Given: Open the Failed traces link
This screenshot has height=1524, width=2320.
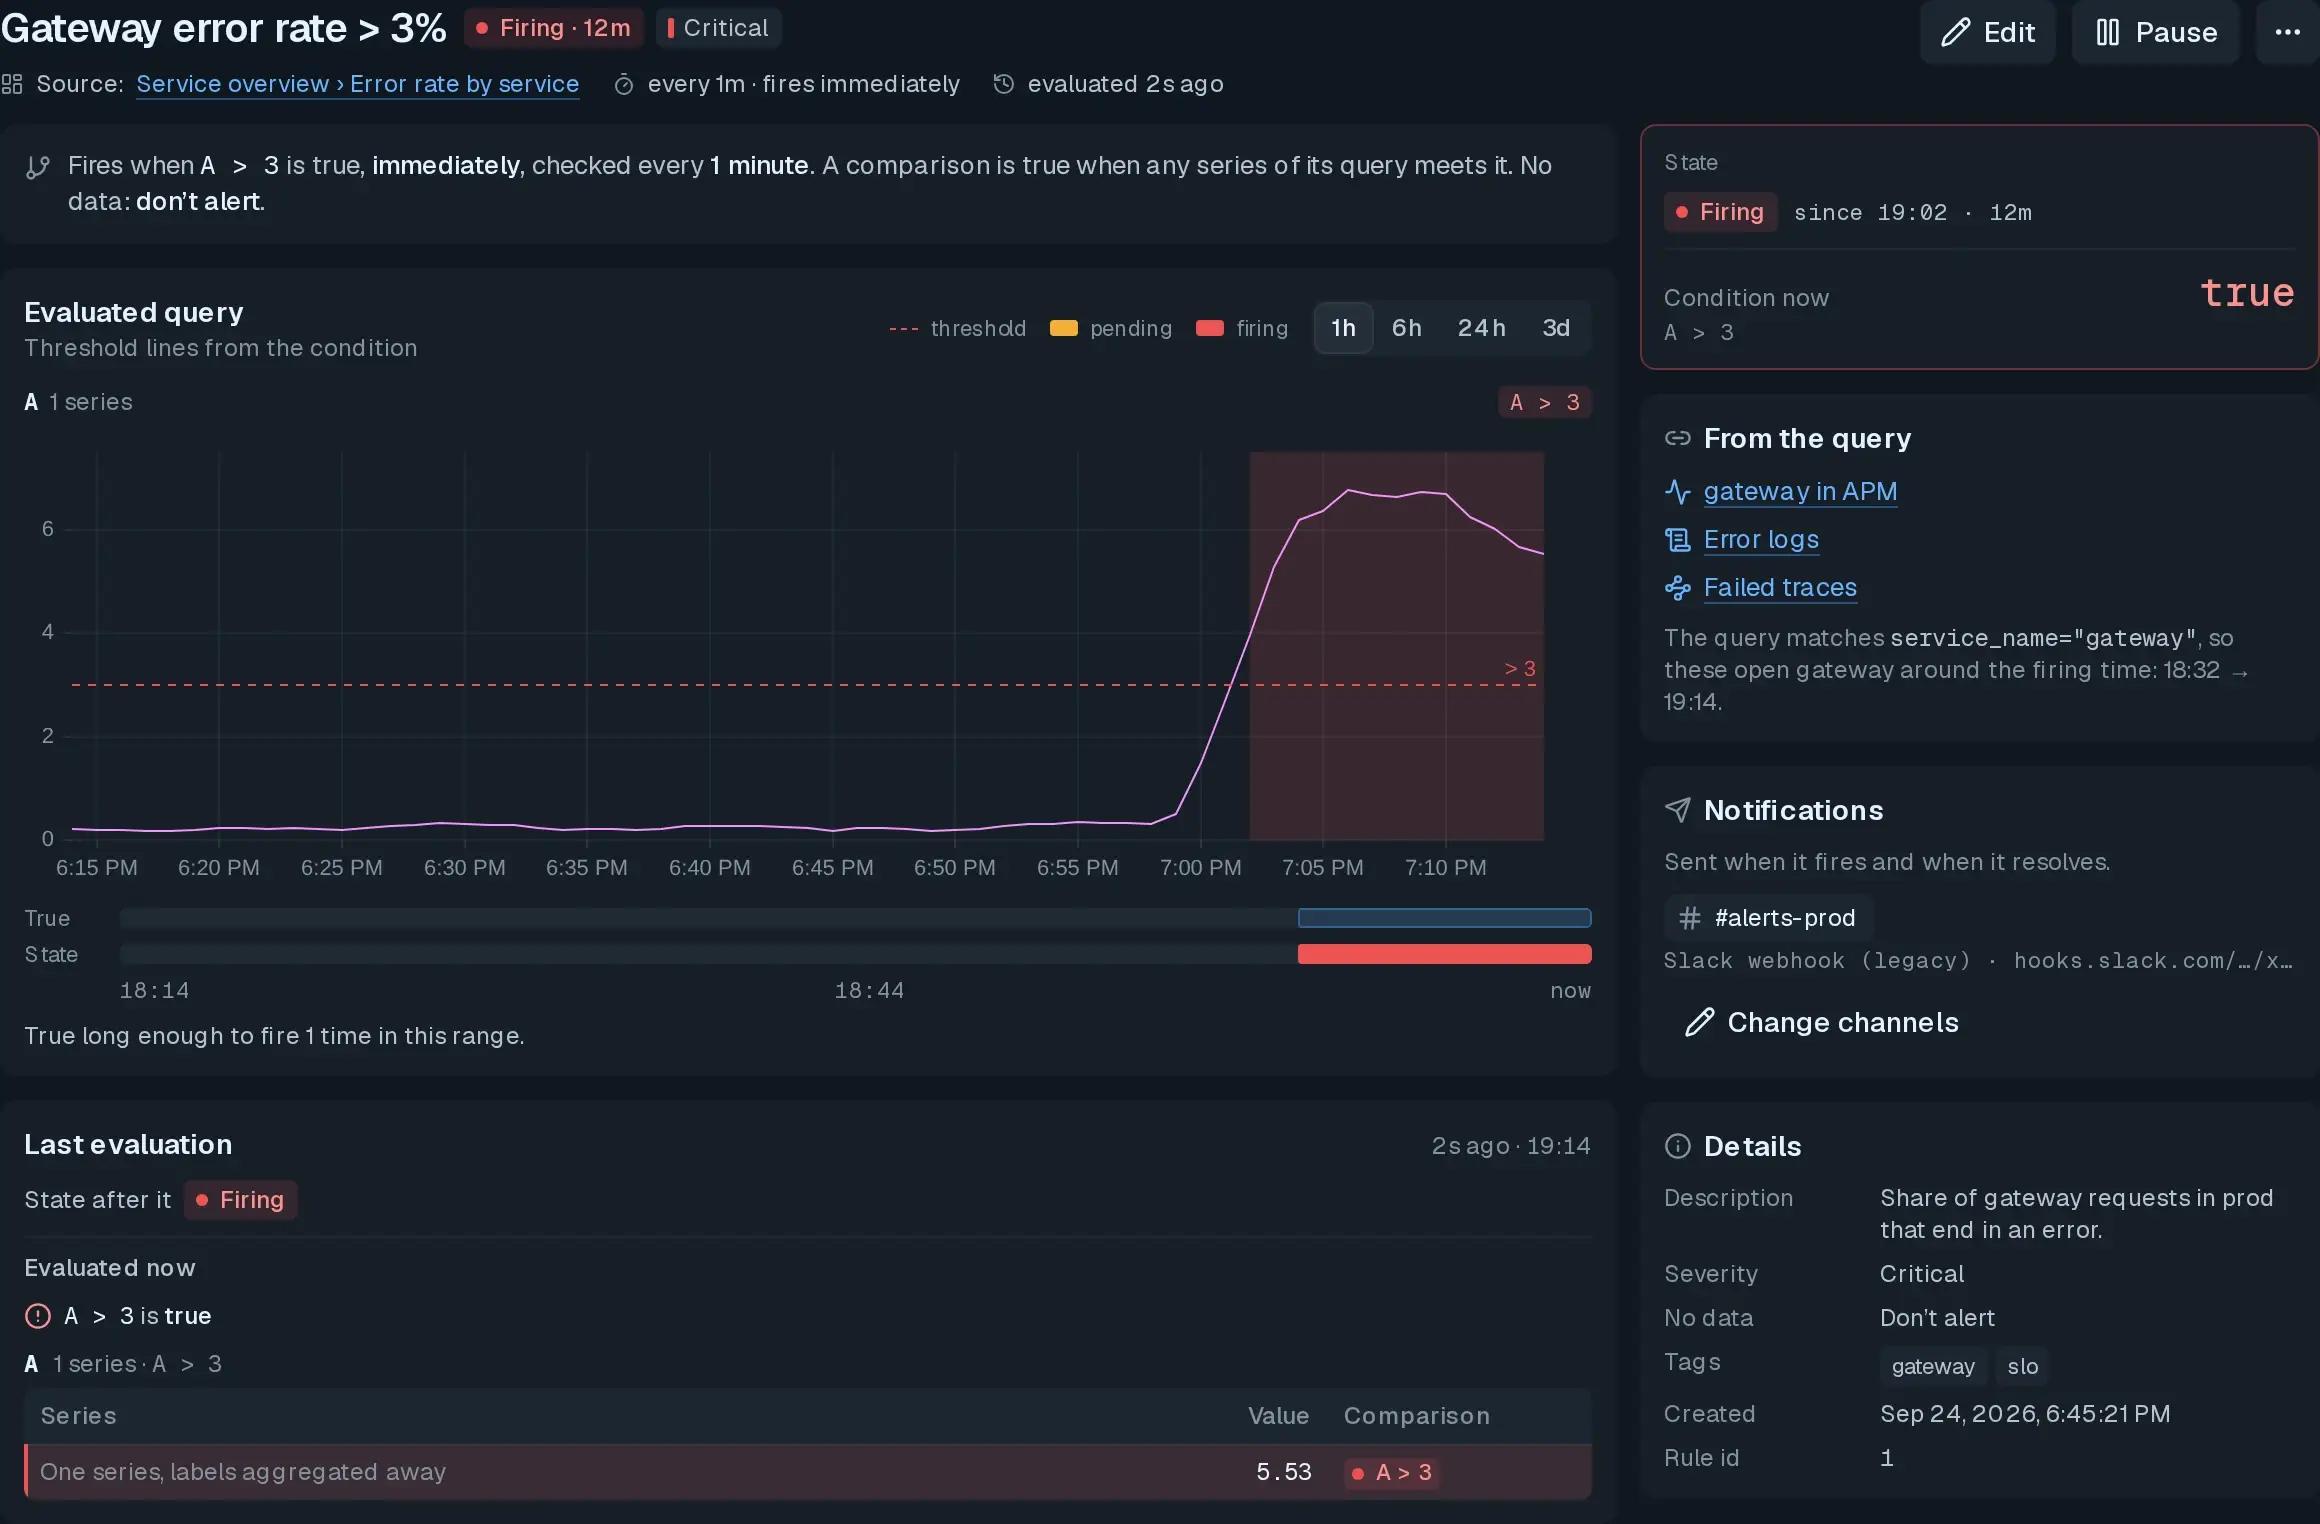Looking at the screenshot, I should click(1780, 587).
